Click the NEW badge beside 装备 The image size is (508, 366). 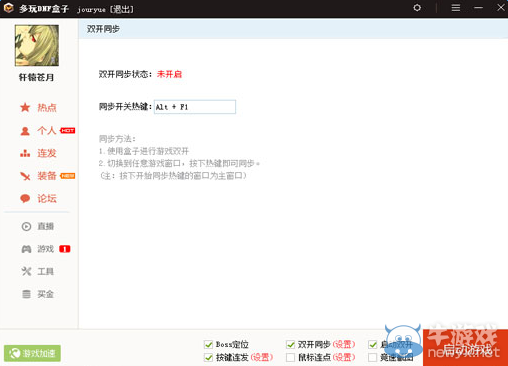click(x=68, y=176)
